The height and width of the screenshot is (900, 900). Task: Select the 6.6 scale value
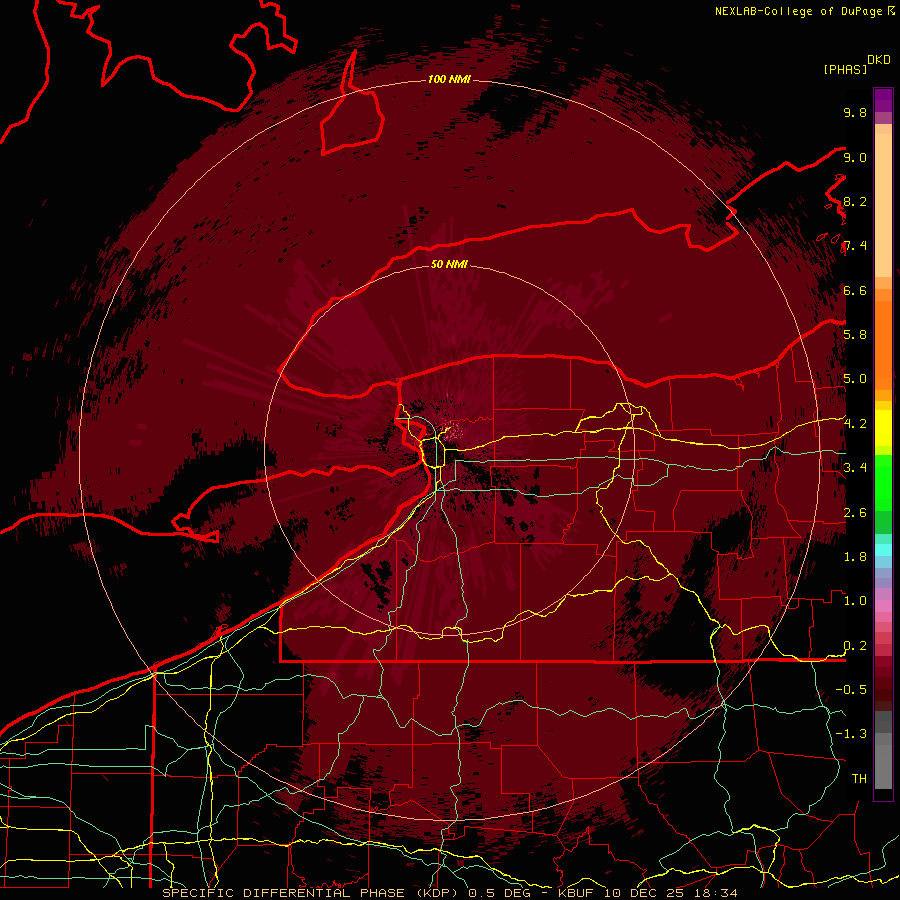point(855,290)
